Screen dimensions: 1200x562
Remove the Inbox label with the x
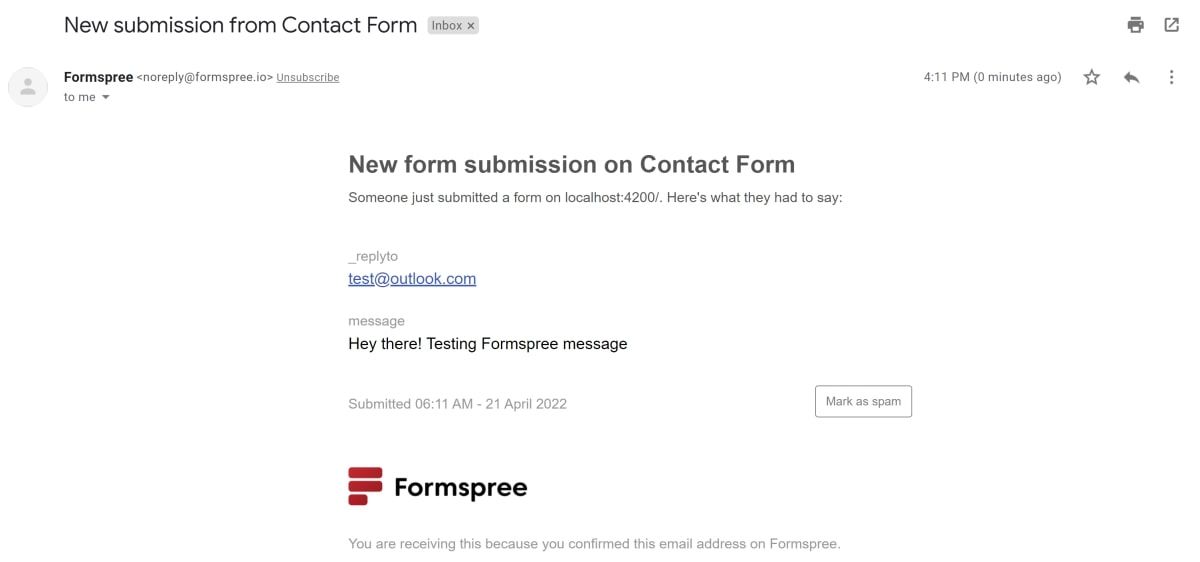click(471, 26)
